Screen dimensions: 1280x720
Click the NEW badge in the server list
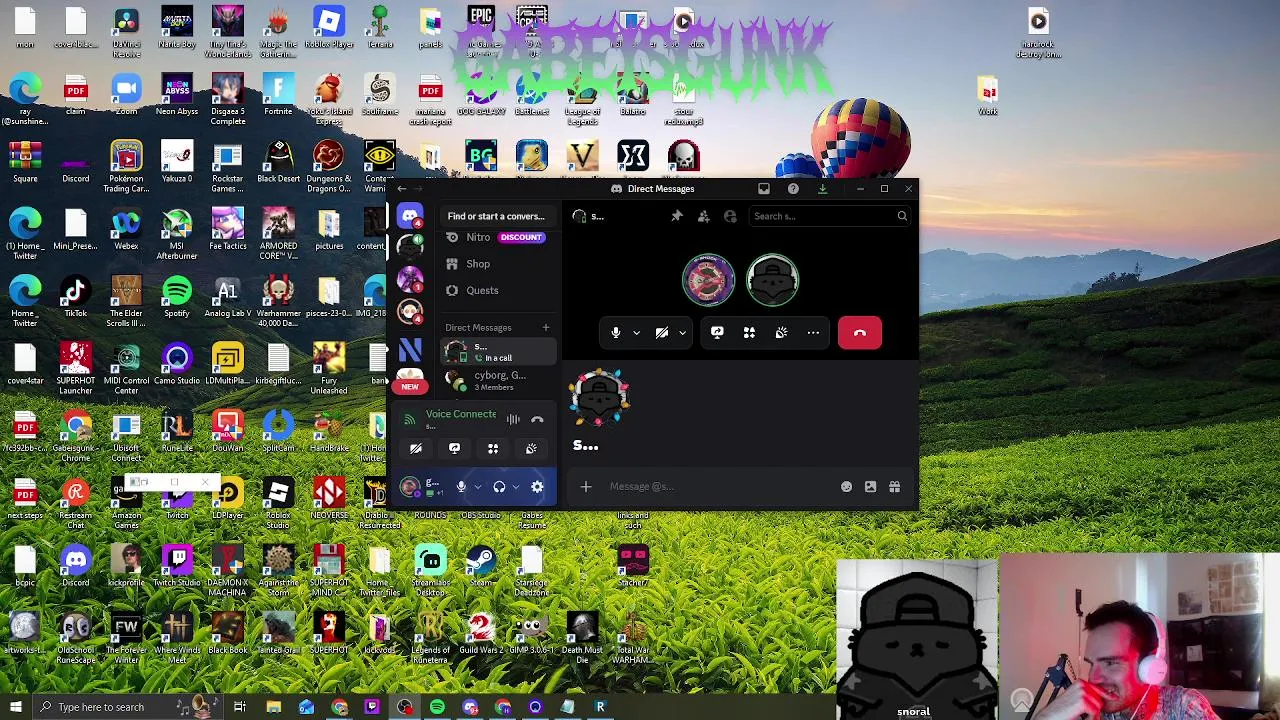[410, 387]
